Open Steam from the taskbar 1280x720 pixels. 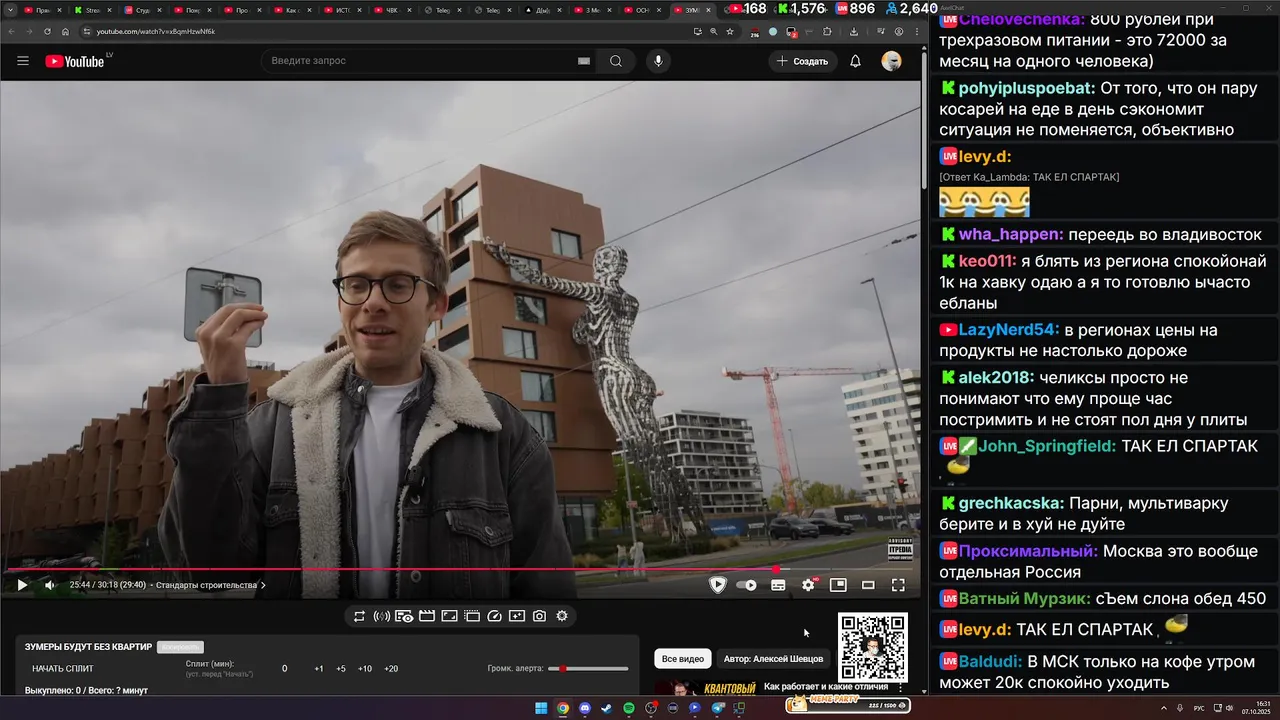click(607, 708)
